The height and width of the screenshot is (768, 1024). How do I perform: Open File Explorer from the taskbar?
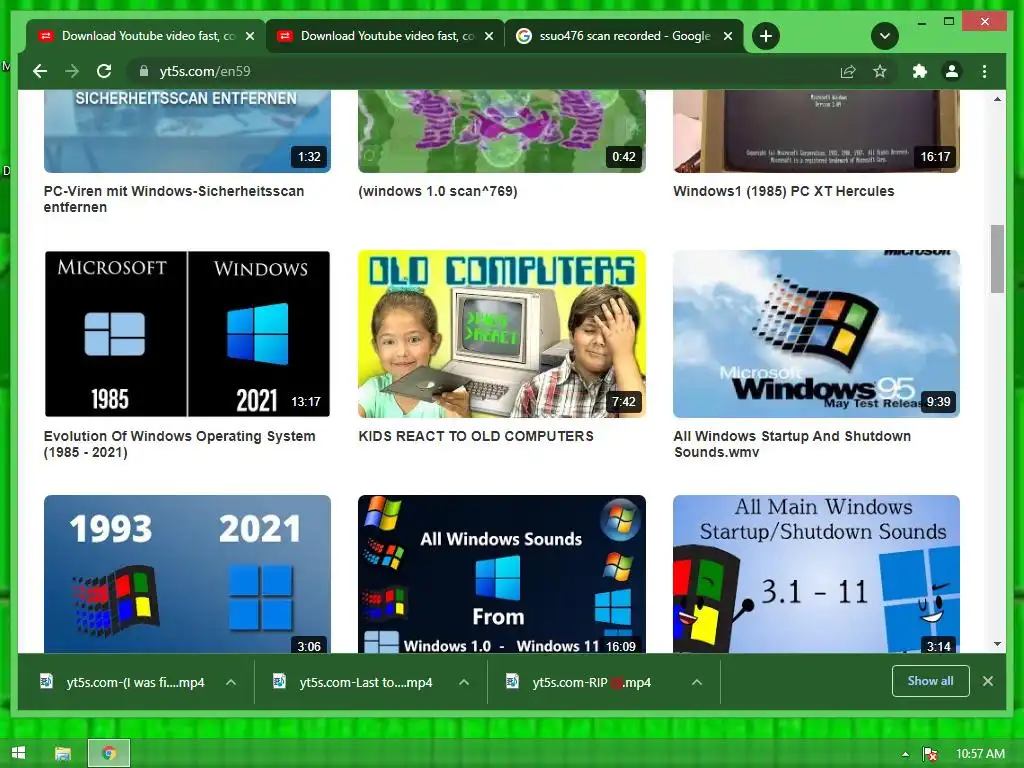point(63,753)
